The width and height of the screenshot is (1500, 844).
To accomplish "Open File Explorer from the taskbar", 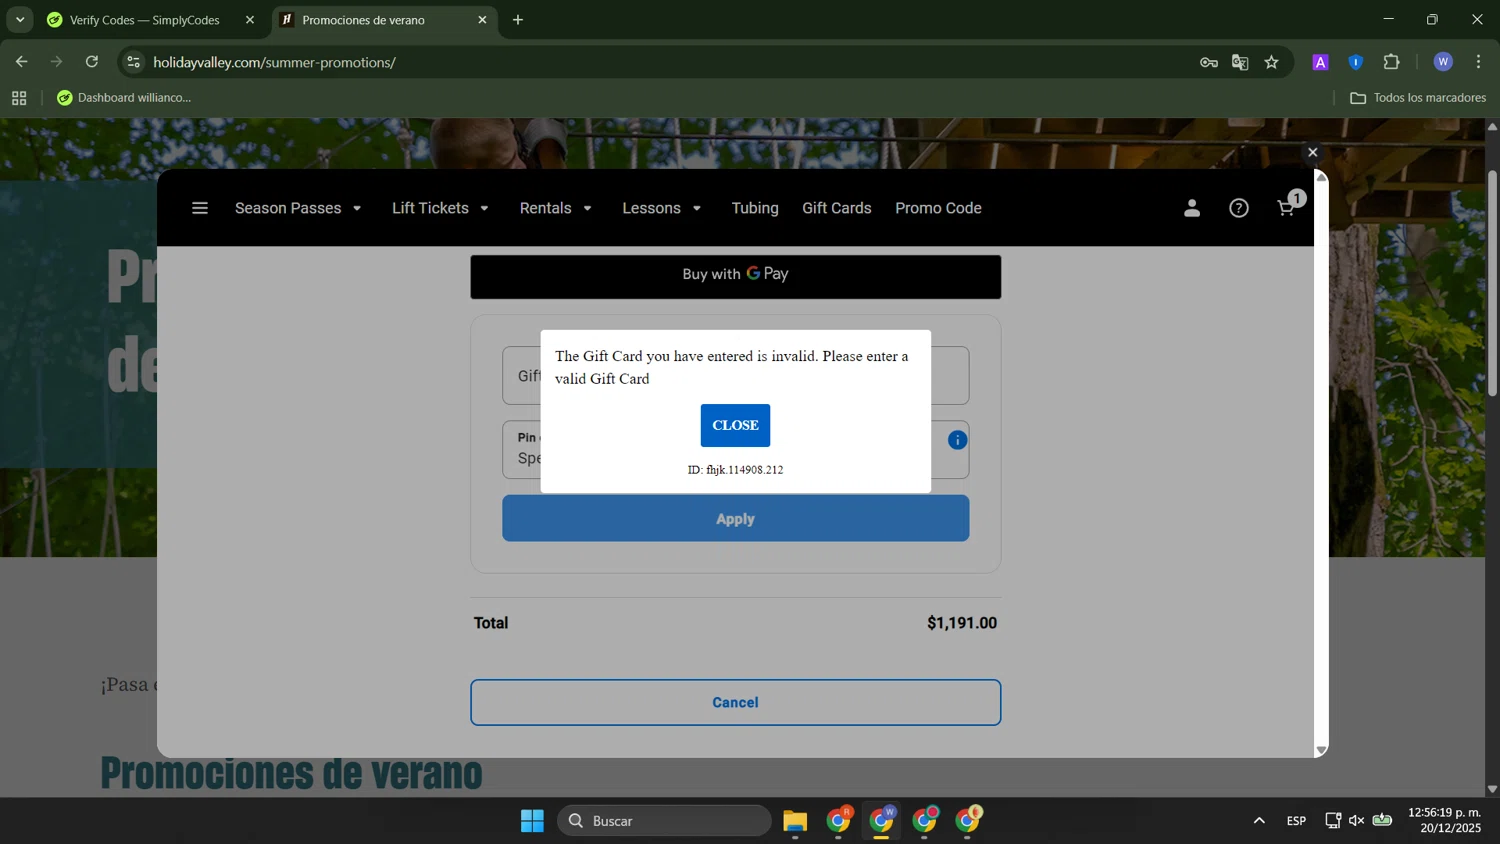I will pyautogui.click(x=795, y=821).
